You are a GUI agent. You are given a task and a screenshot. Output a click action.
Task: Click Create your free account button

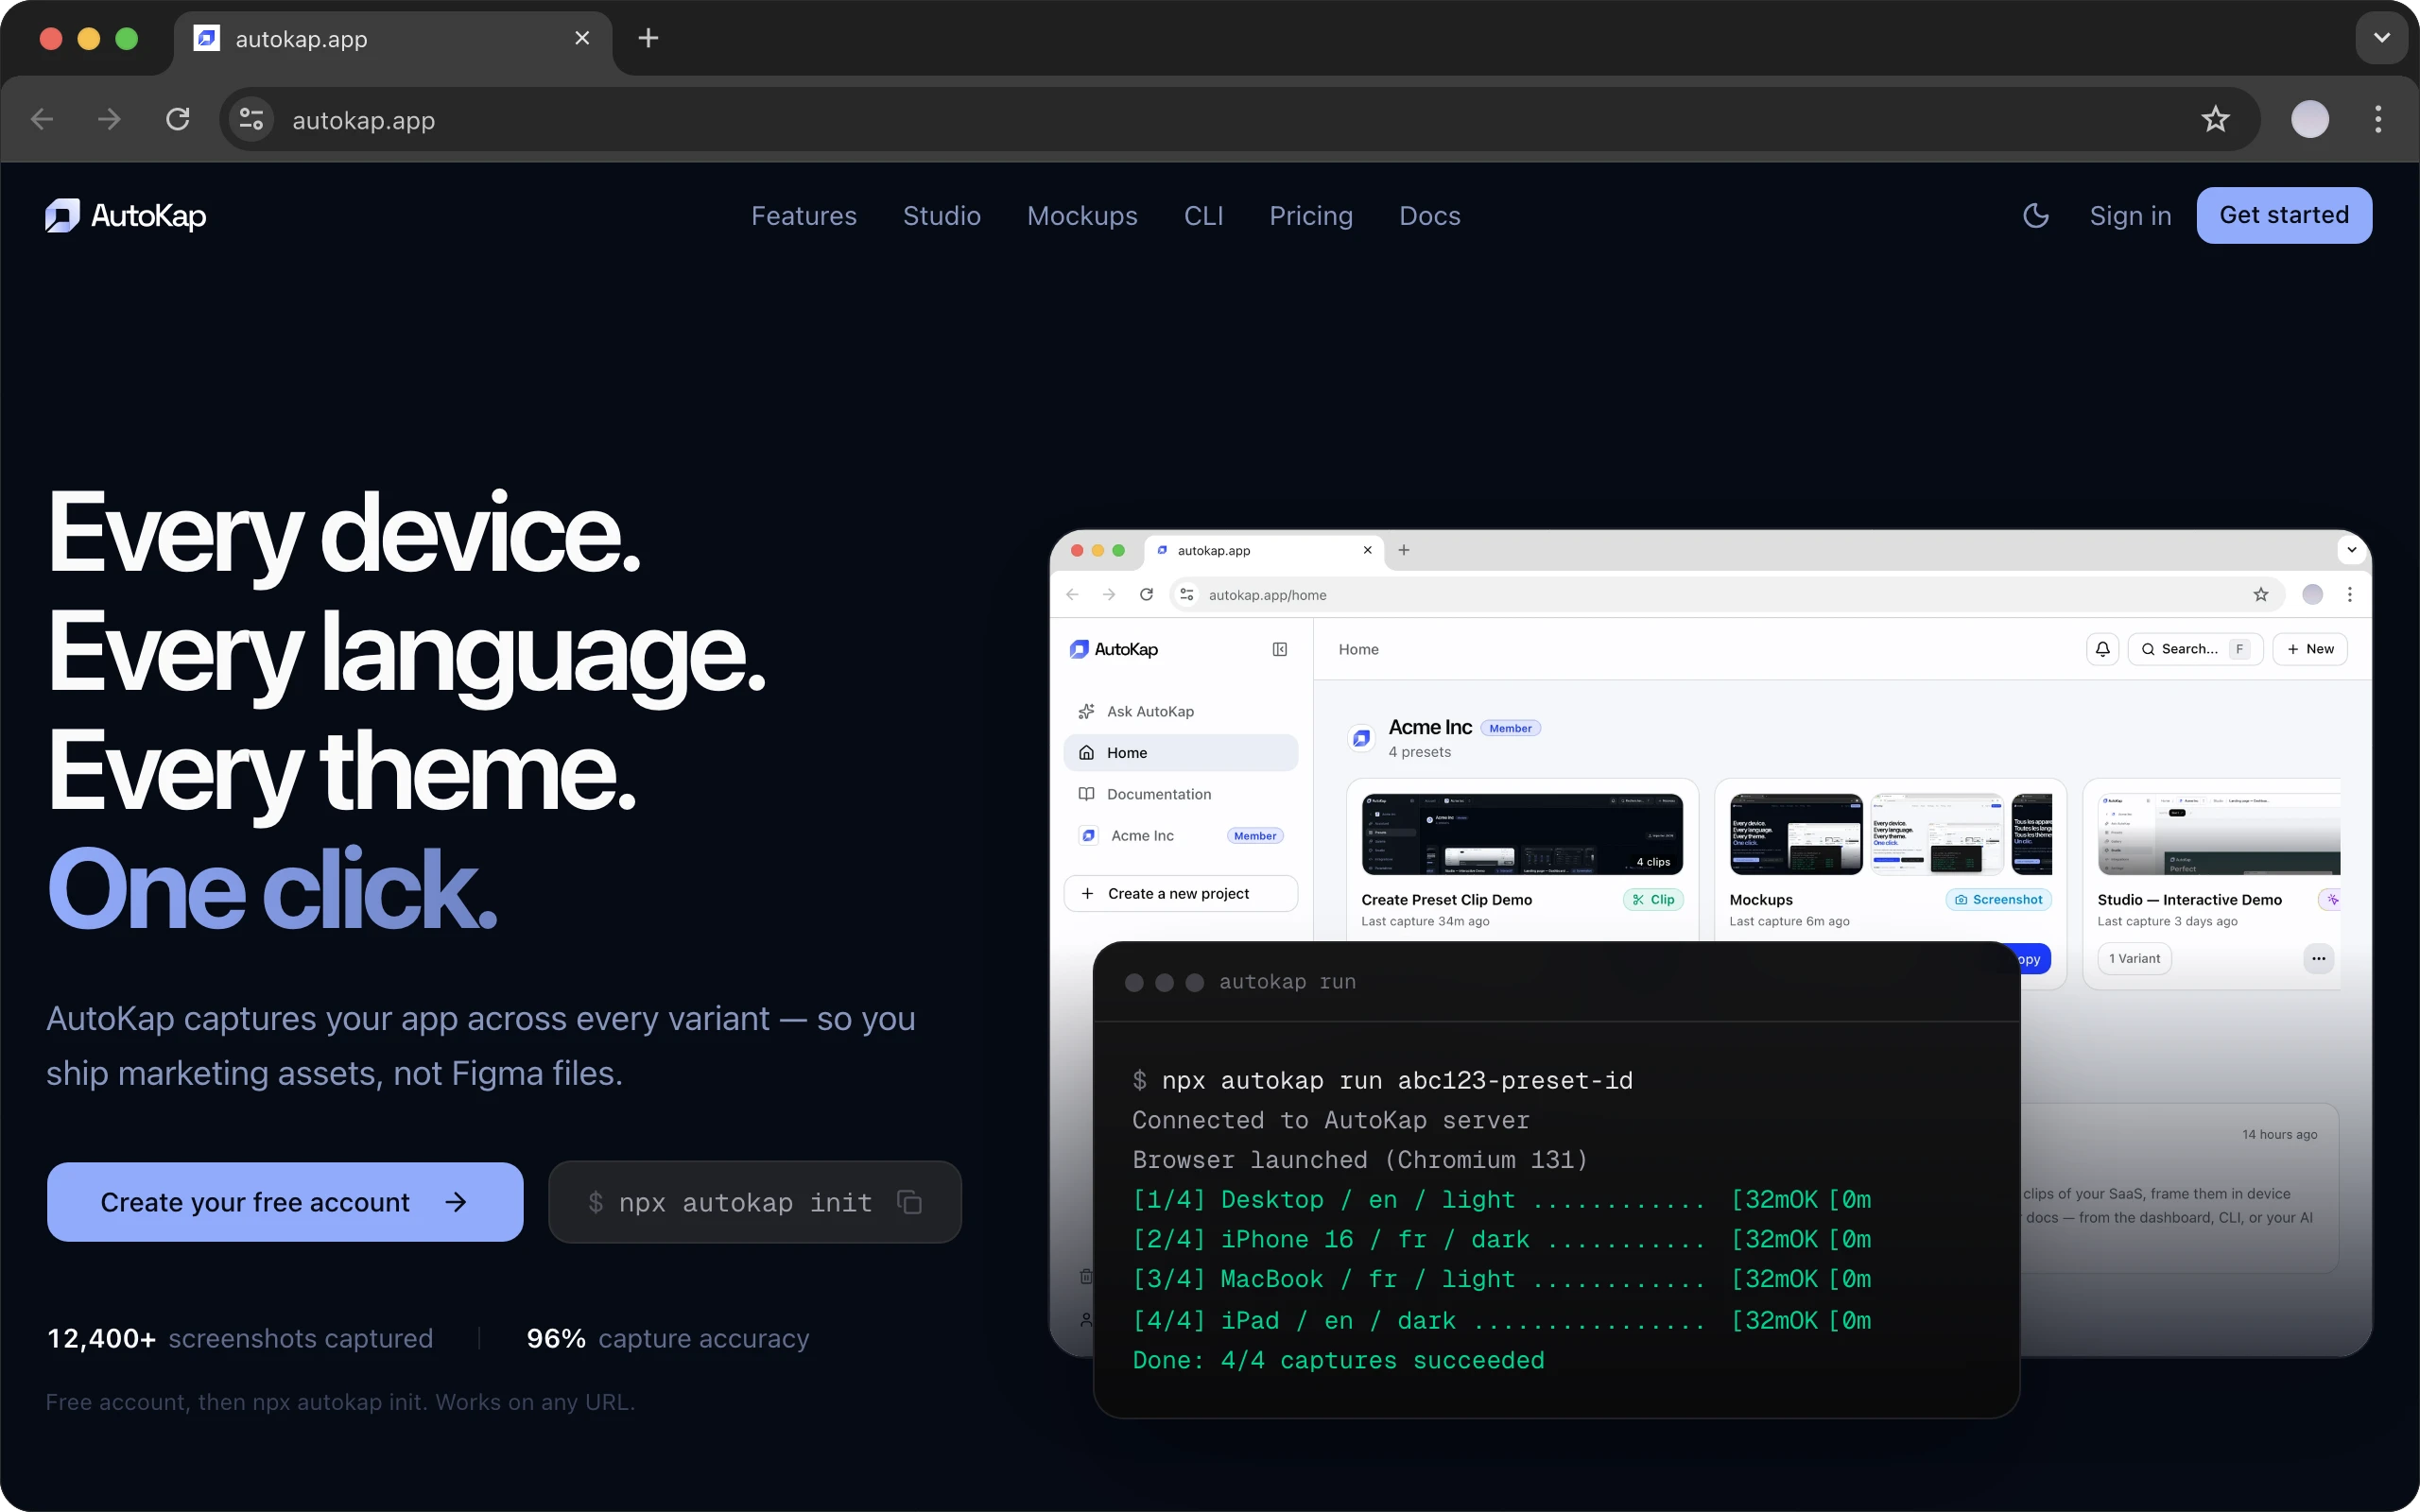click(x=285, y=1202)
